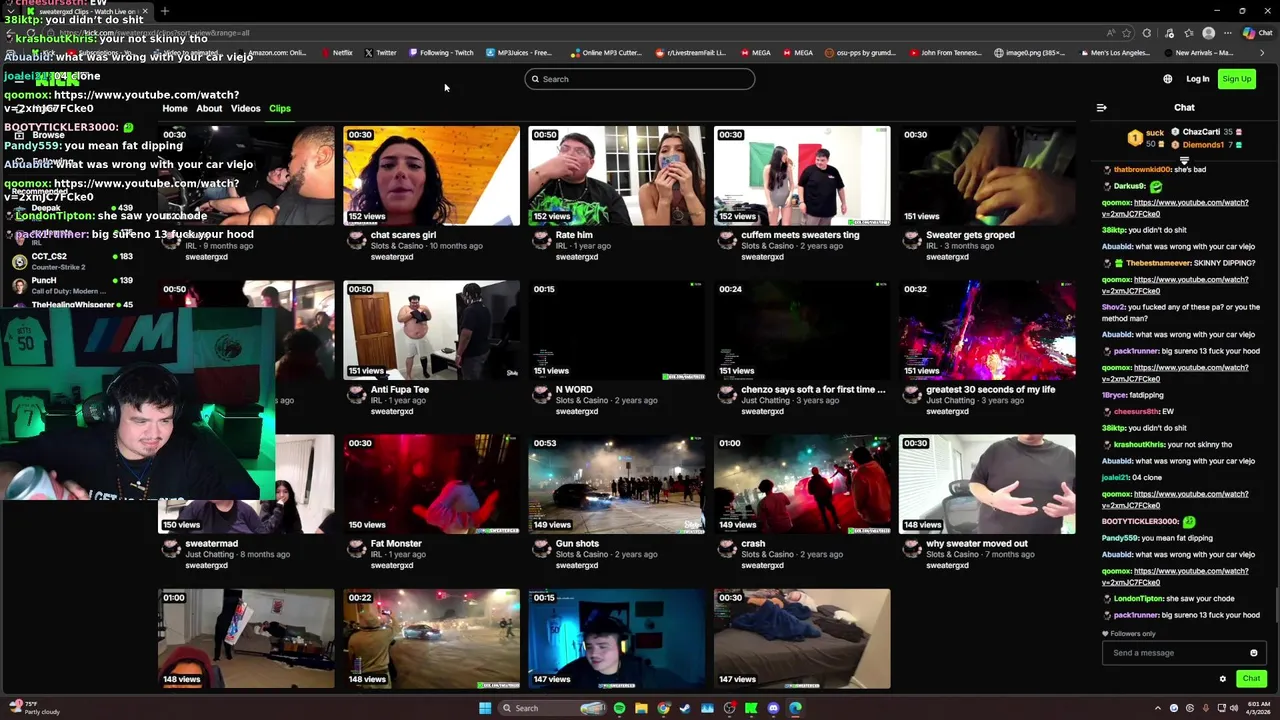The height and width of the screenshot is (720, 1280).
Task: Expand the chat leaderboard arrow
Action: pyautogui.click(x=1184, y=160)
